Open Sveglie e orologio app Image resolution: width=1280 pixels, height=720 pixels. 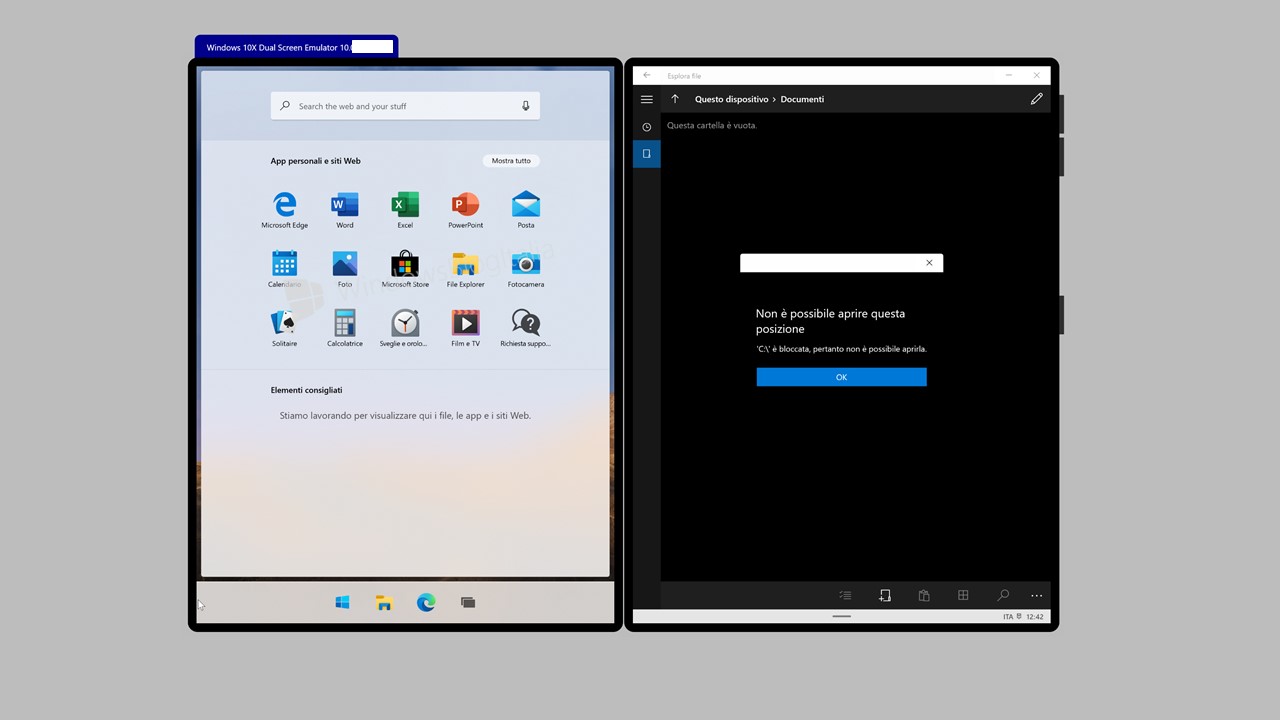click(405, 329)
